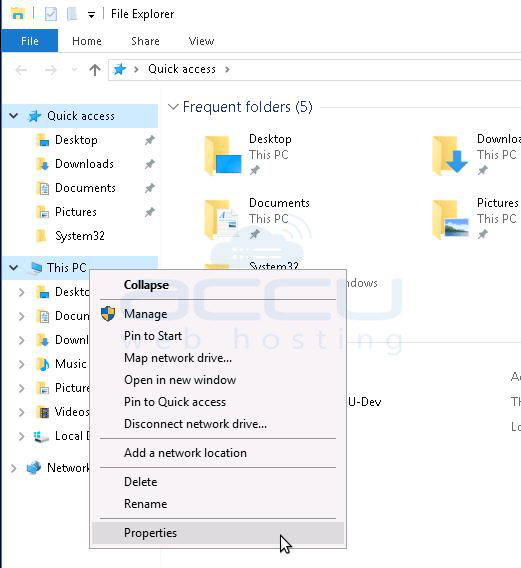
Task: Choose Open in new window
Action: pyautogui.click(x=218, y=380)
